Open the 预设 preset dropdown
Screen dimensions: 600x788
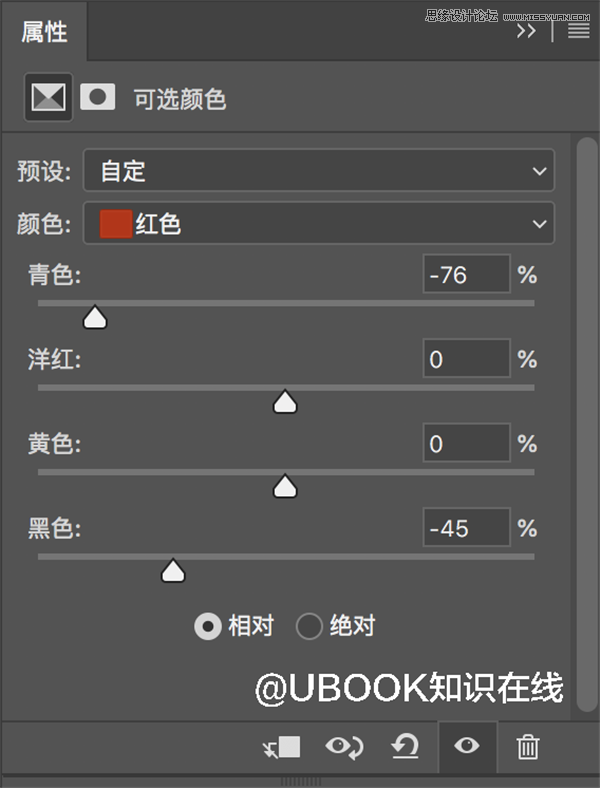(319, 170)
